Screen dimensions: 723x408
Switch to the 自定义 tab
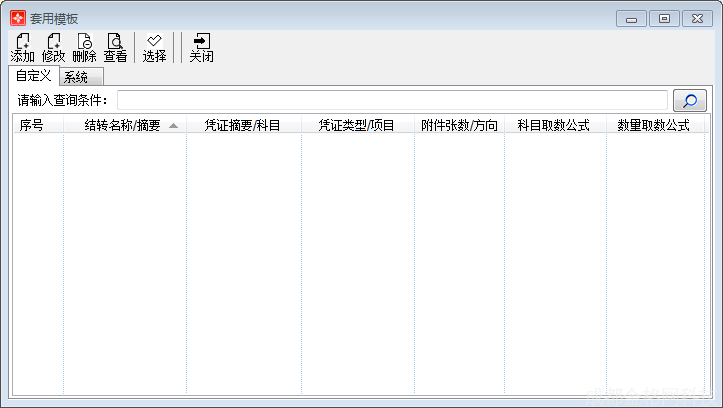click(33, 76)
